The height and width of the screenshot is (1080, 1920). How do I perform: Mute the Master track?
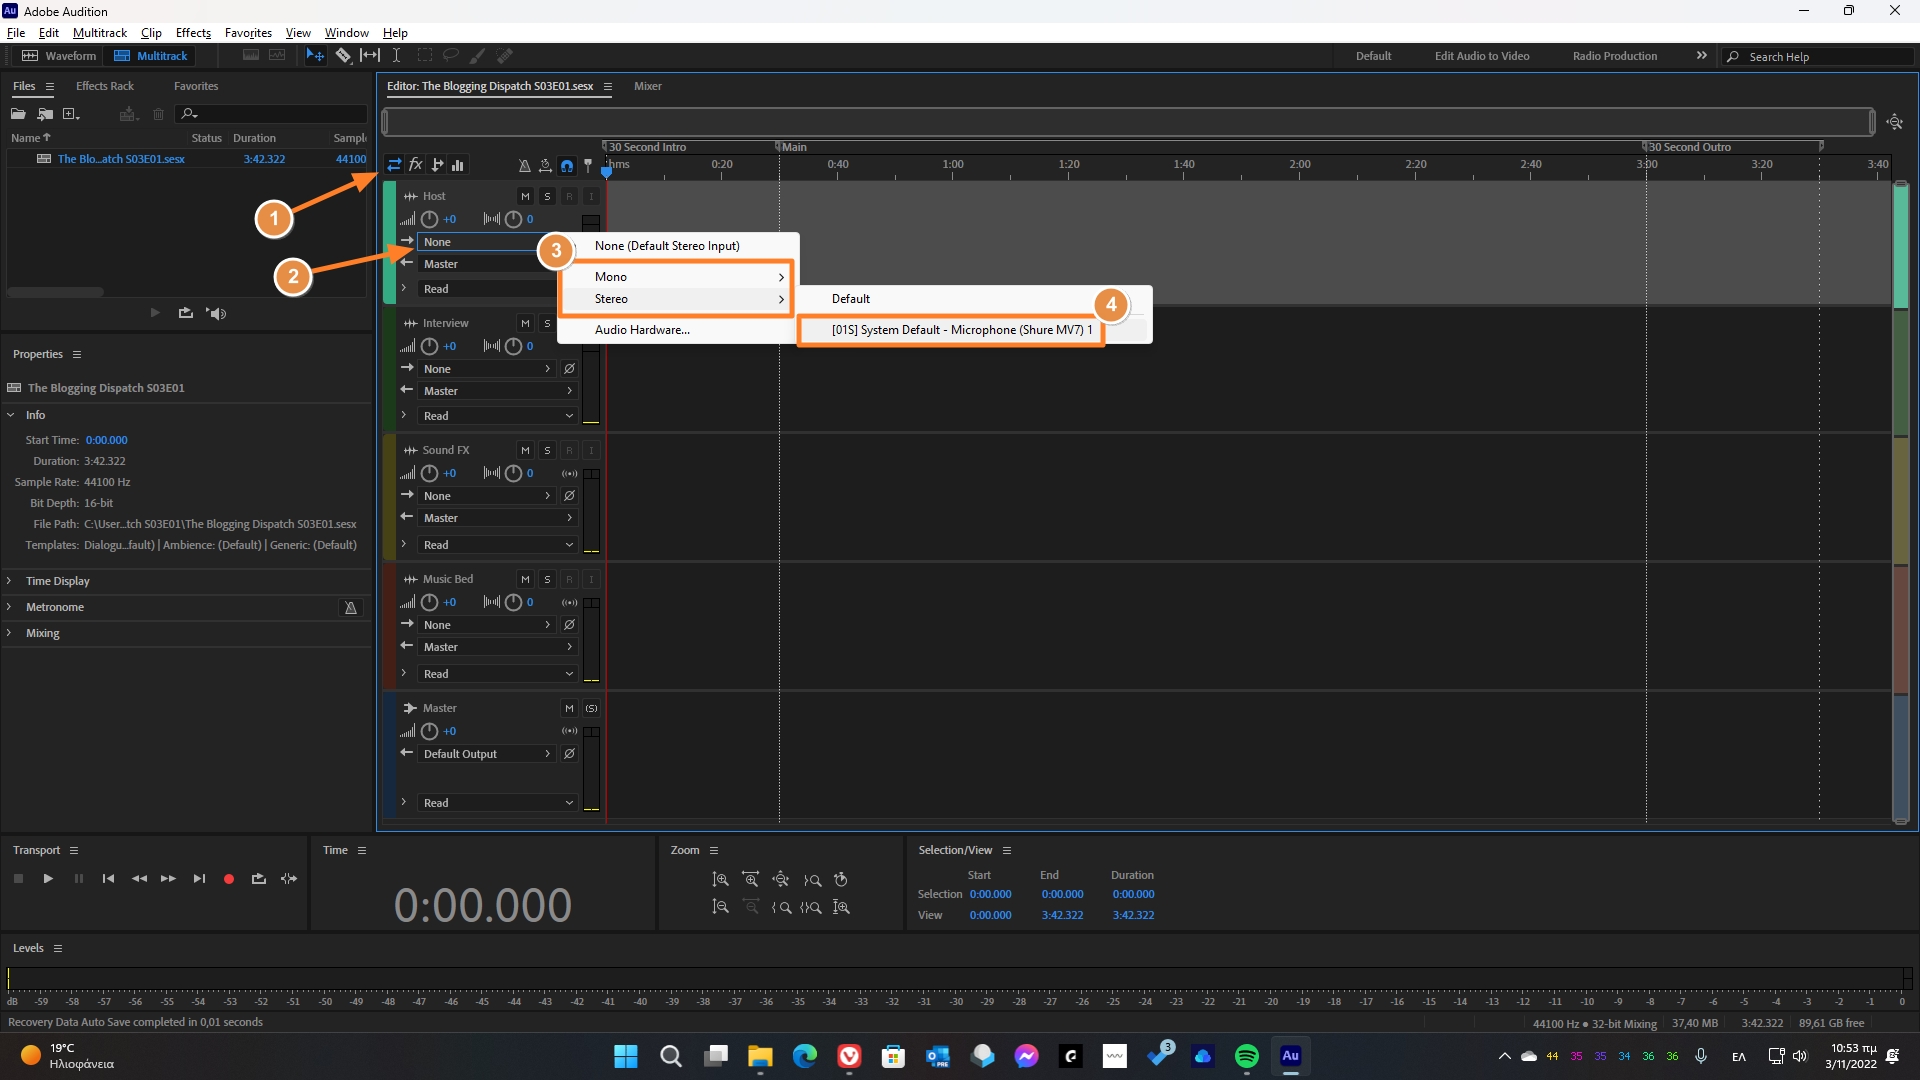569,708
